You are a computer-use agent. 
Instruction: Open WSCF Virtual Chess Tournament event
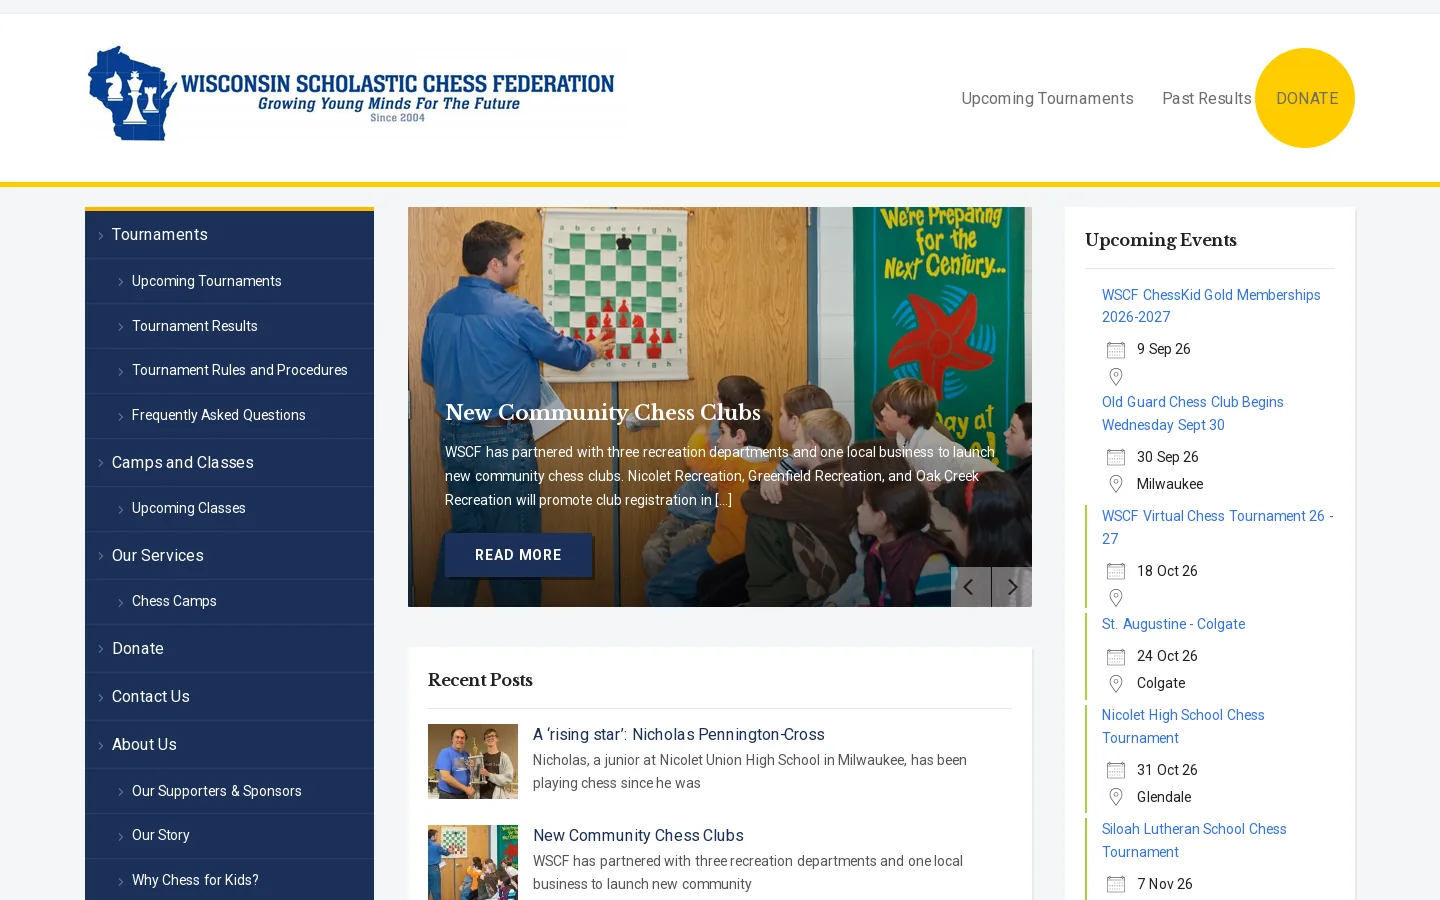coord(1218,528)
